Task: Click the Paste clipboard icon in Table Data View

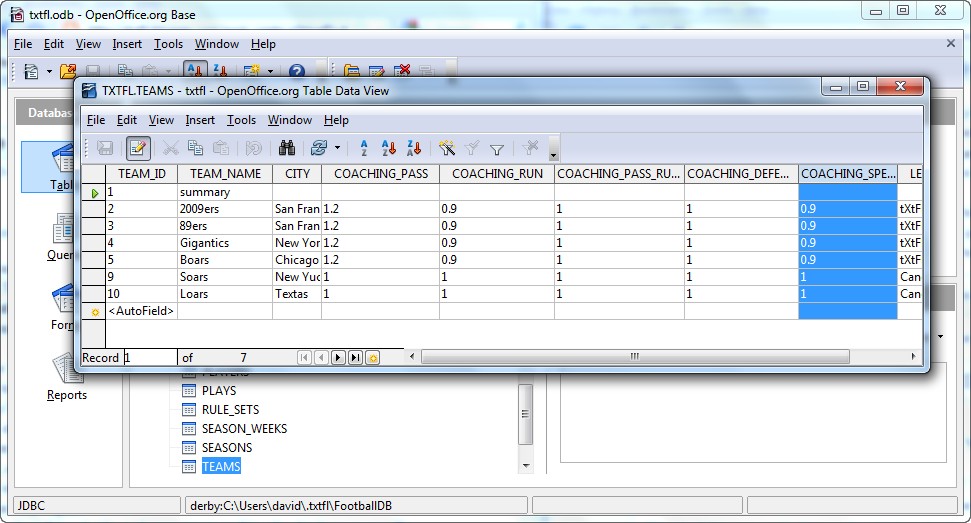Action: click(221, 148)
